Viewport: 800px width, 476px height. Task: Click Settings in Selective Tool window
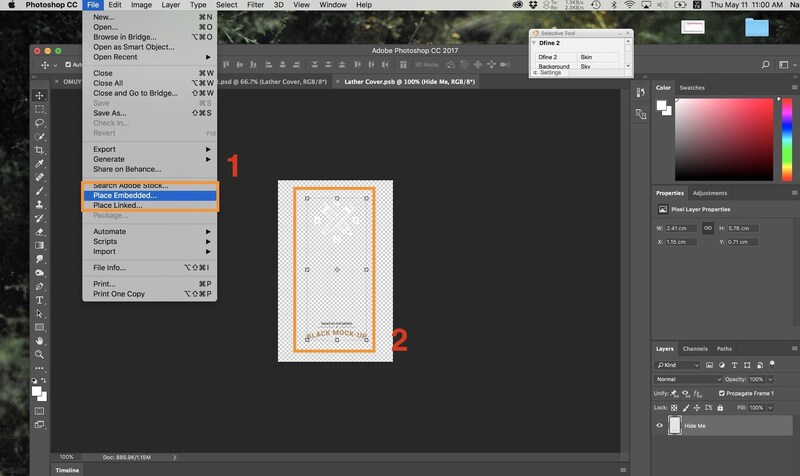(551, 72)
